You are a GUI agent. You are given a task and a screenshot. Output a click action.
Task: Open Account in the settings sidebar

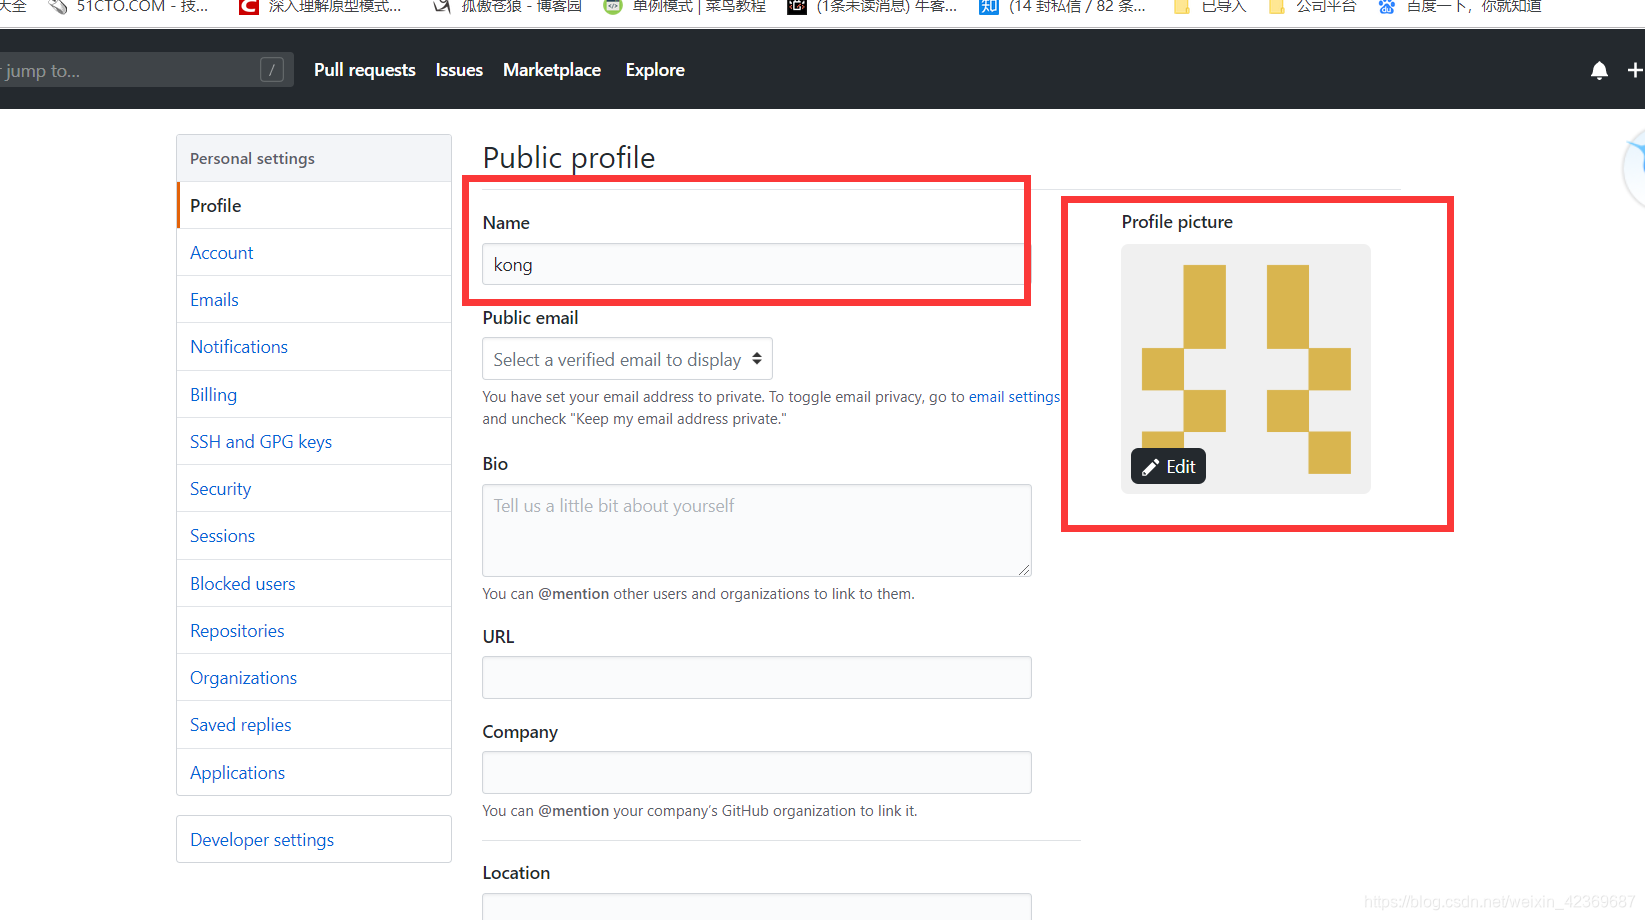pos(221,252)
